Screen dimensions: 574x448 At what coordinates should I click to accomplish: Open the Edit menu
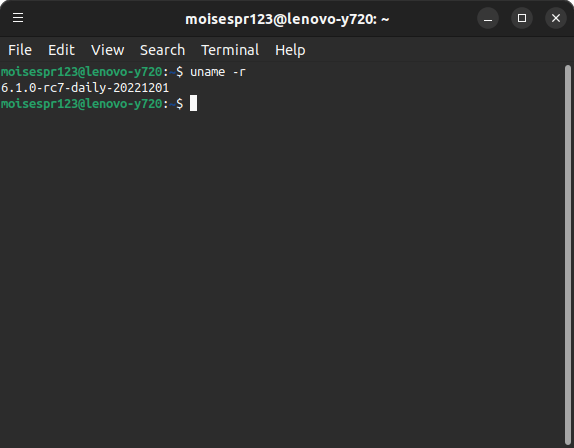click(x=61, y=50)
